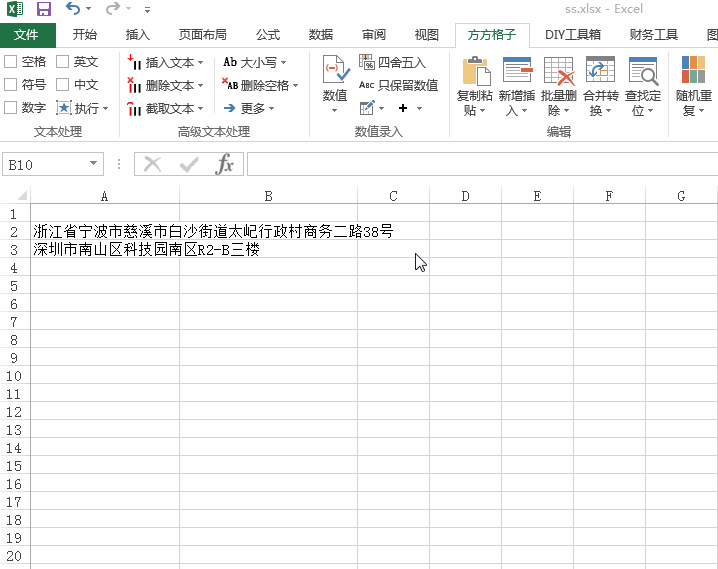This screenshot has height=569, width=718.
Task: Select cell A2 containing the Zhejiang address
Action: tap(105, 232)
